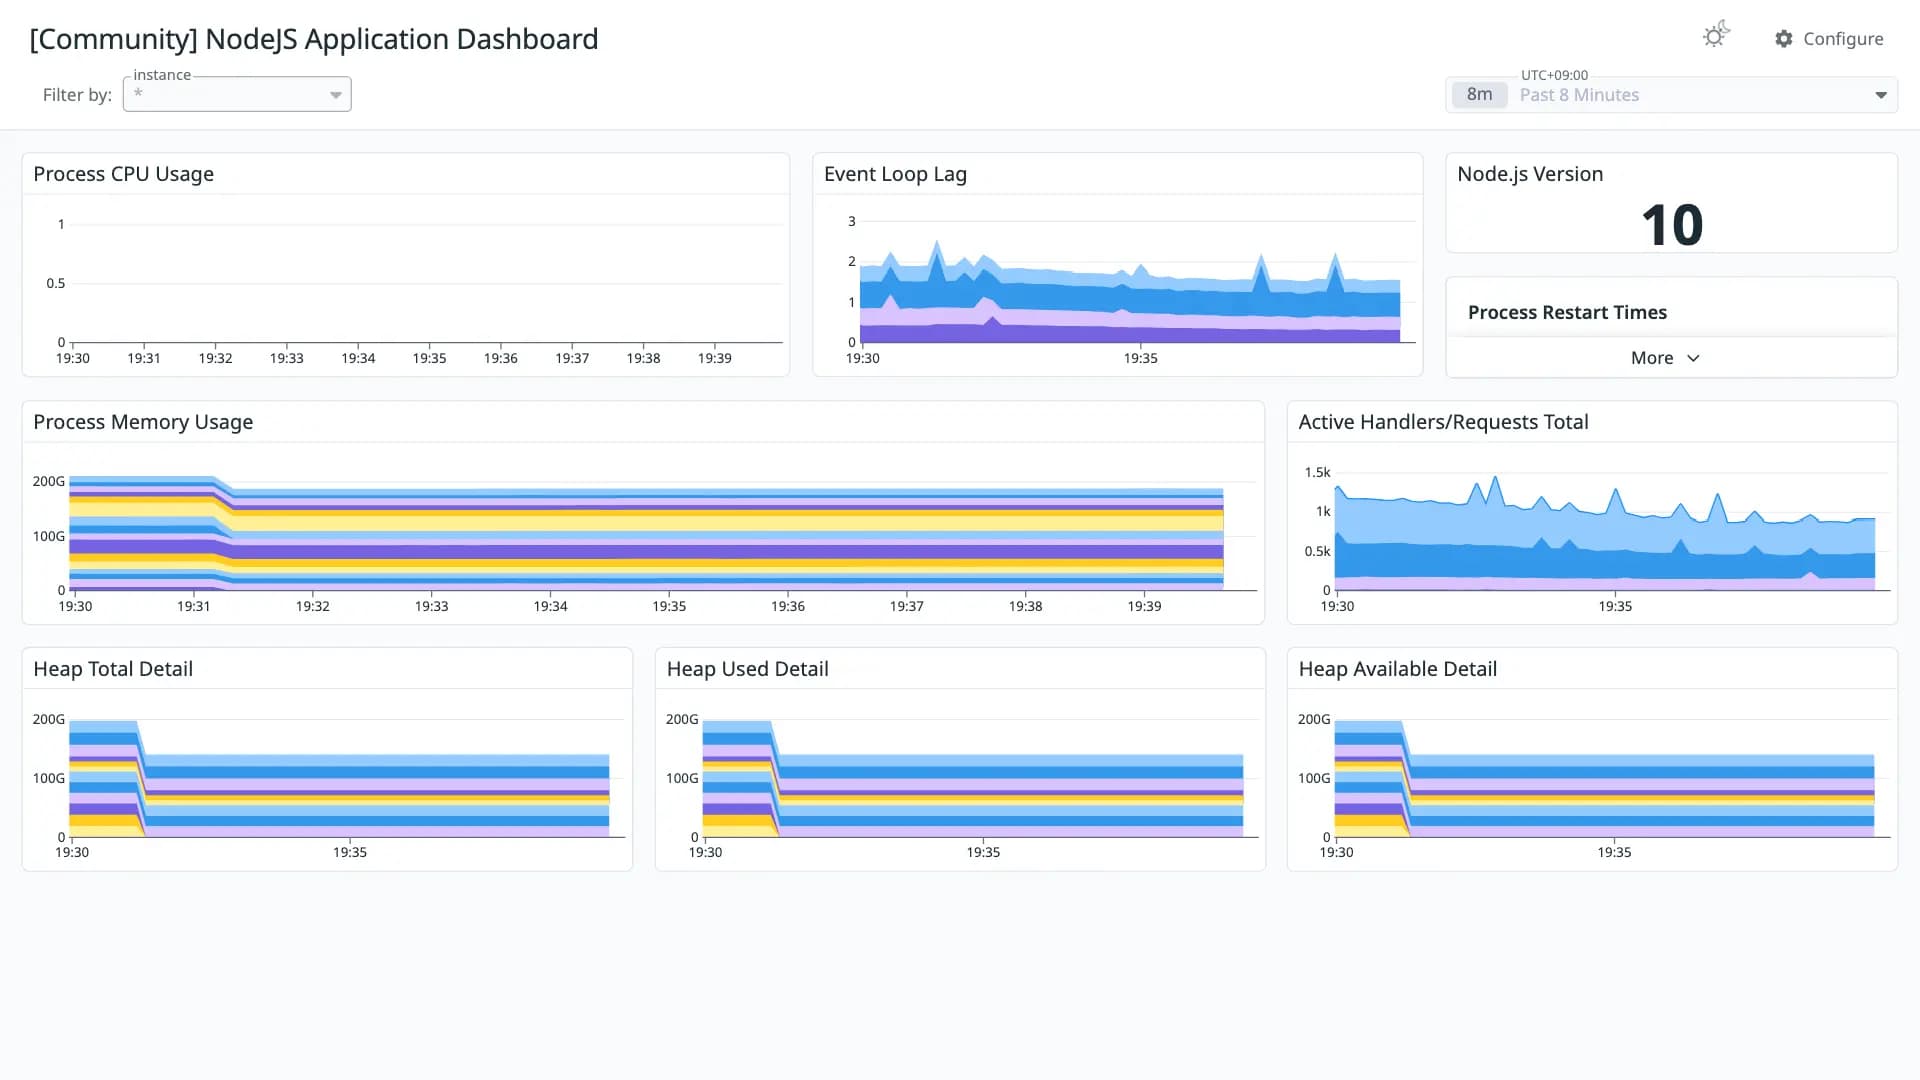
Task: Select the Heap Used Detail panel title
Action: pos(747,669)
